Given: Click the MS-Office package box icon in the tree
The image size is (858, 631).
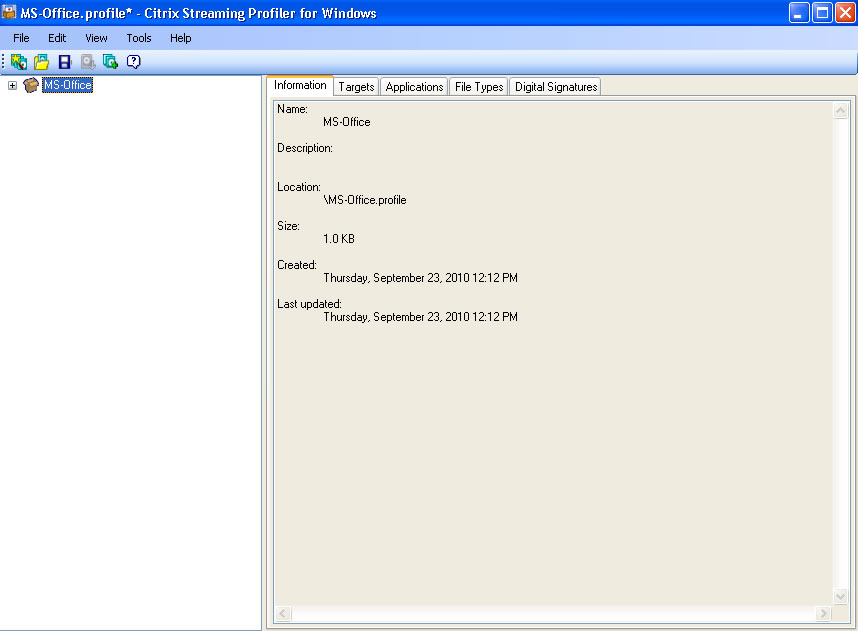Looking at the screenshot, I should 31,85.
